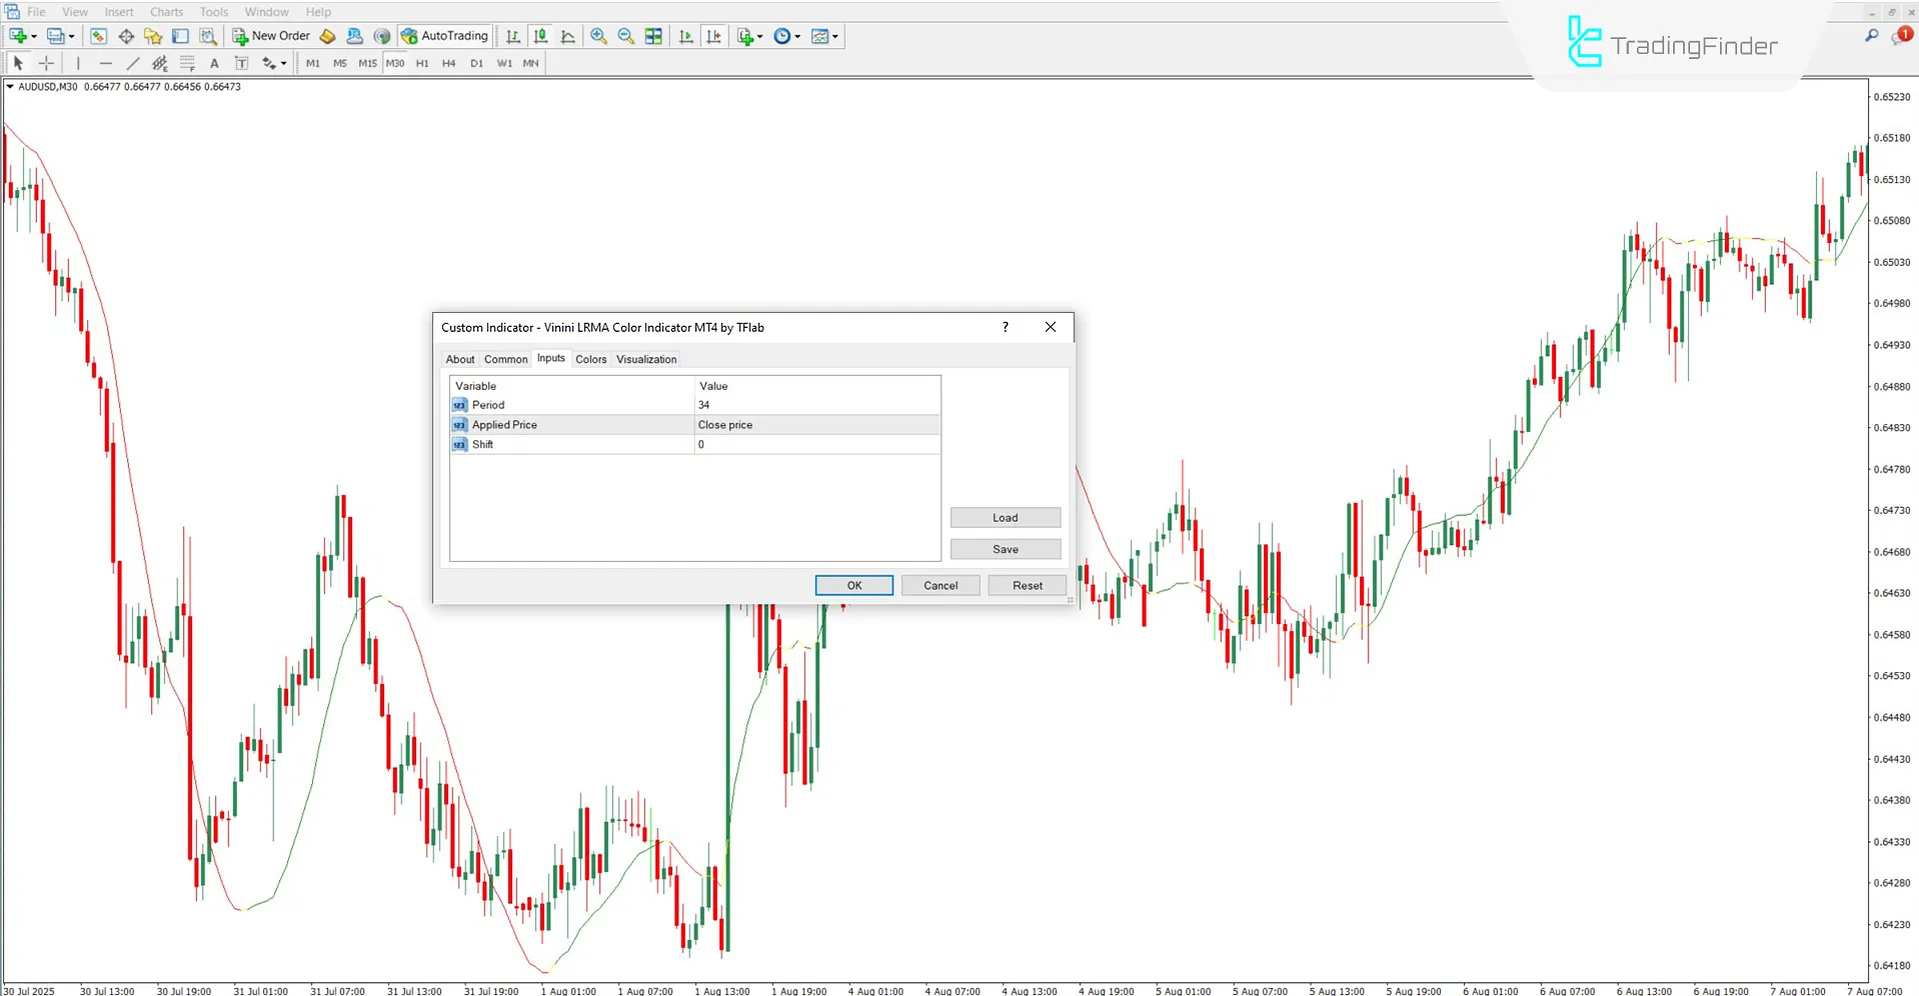The height and width of the screenshot is (996, 1919).
Task: Open the Templates dropdown arrow
Action: (x=836, y=36)
